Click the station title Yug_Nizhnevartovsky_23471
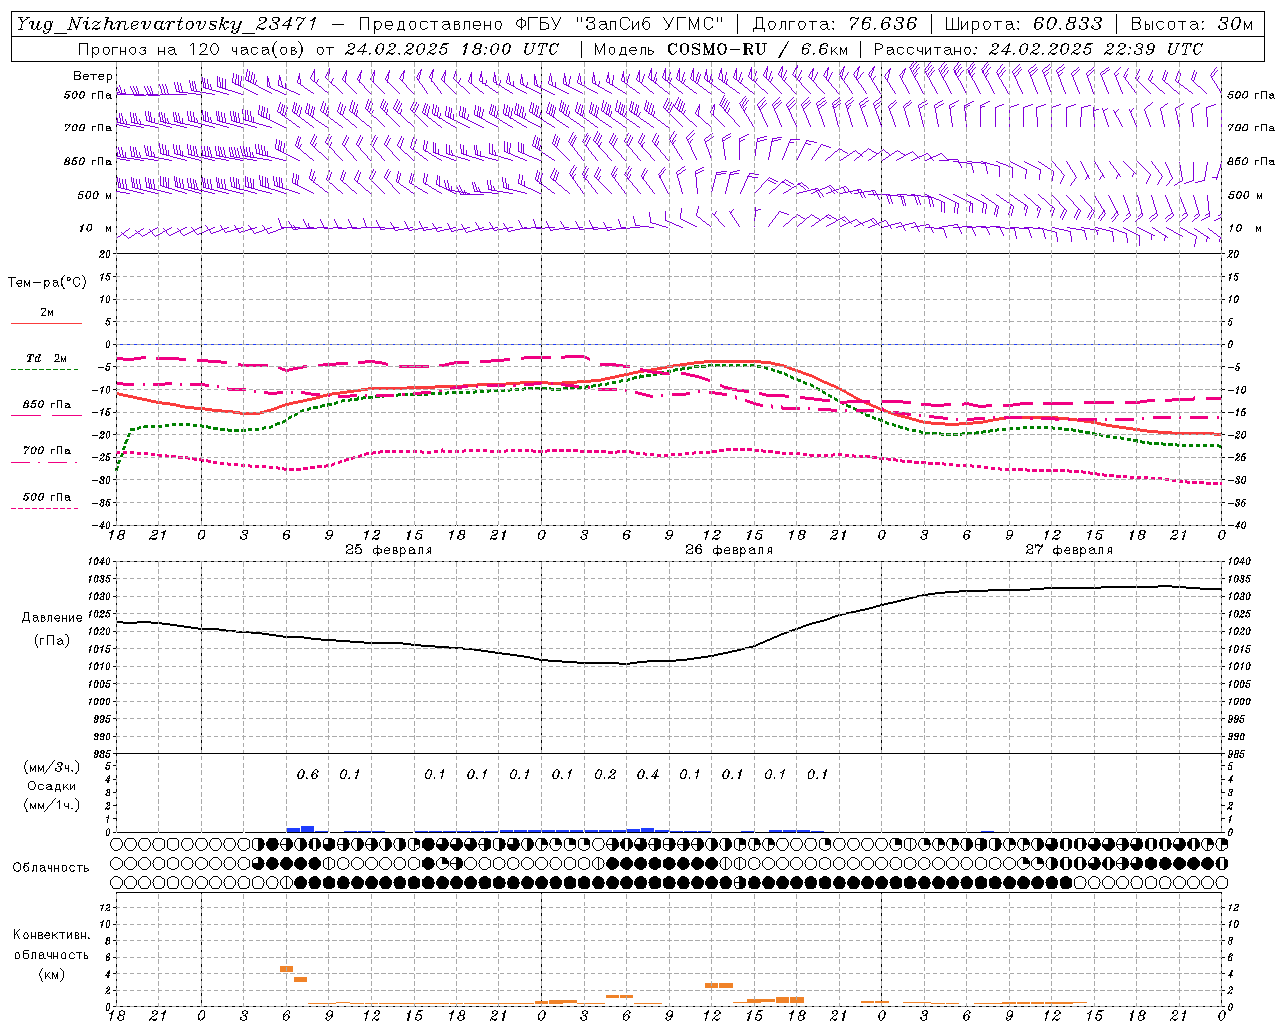This screenshot has height=1024, width=1280. tap(166, 24)
